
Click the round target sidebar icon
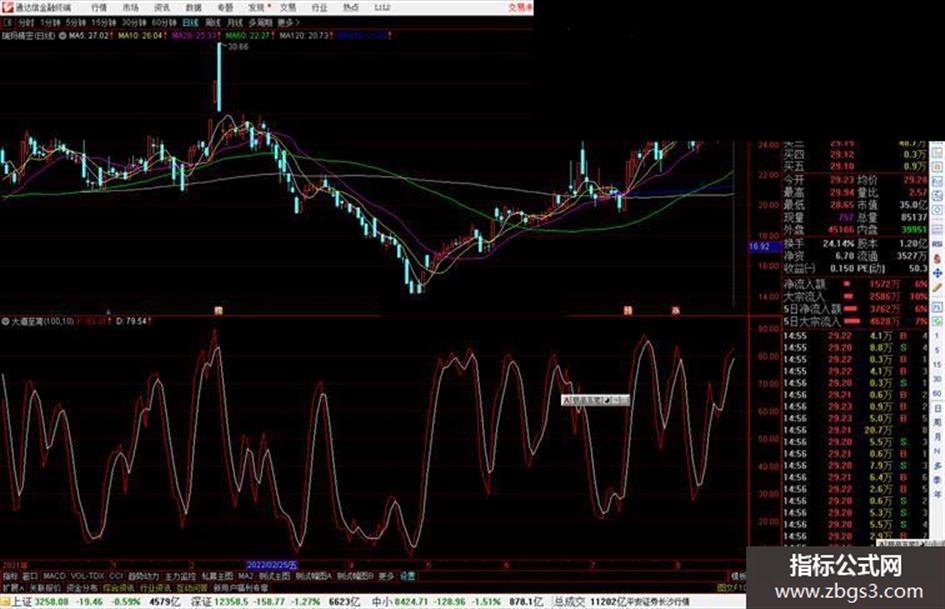point(937,211)
